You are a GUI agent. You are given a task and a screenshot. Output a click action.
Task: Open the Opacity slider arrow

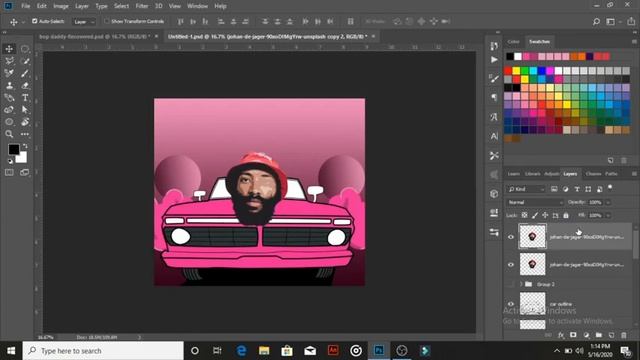pyautogui.click(x=608, y=202)
